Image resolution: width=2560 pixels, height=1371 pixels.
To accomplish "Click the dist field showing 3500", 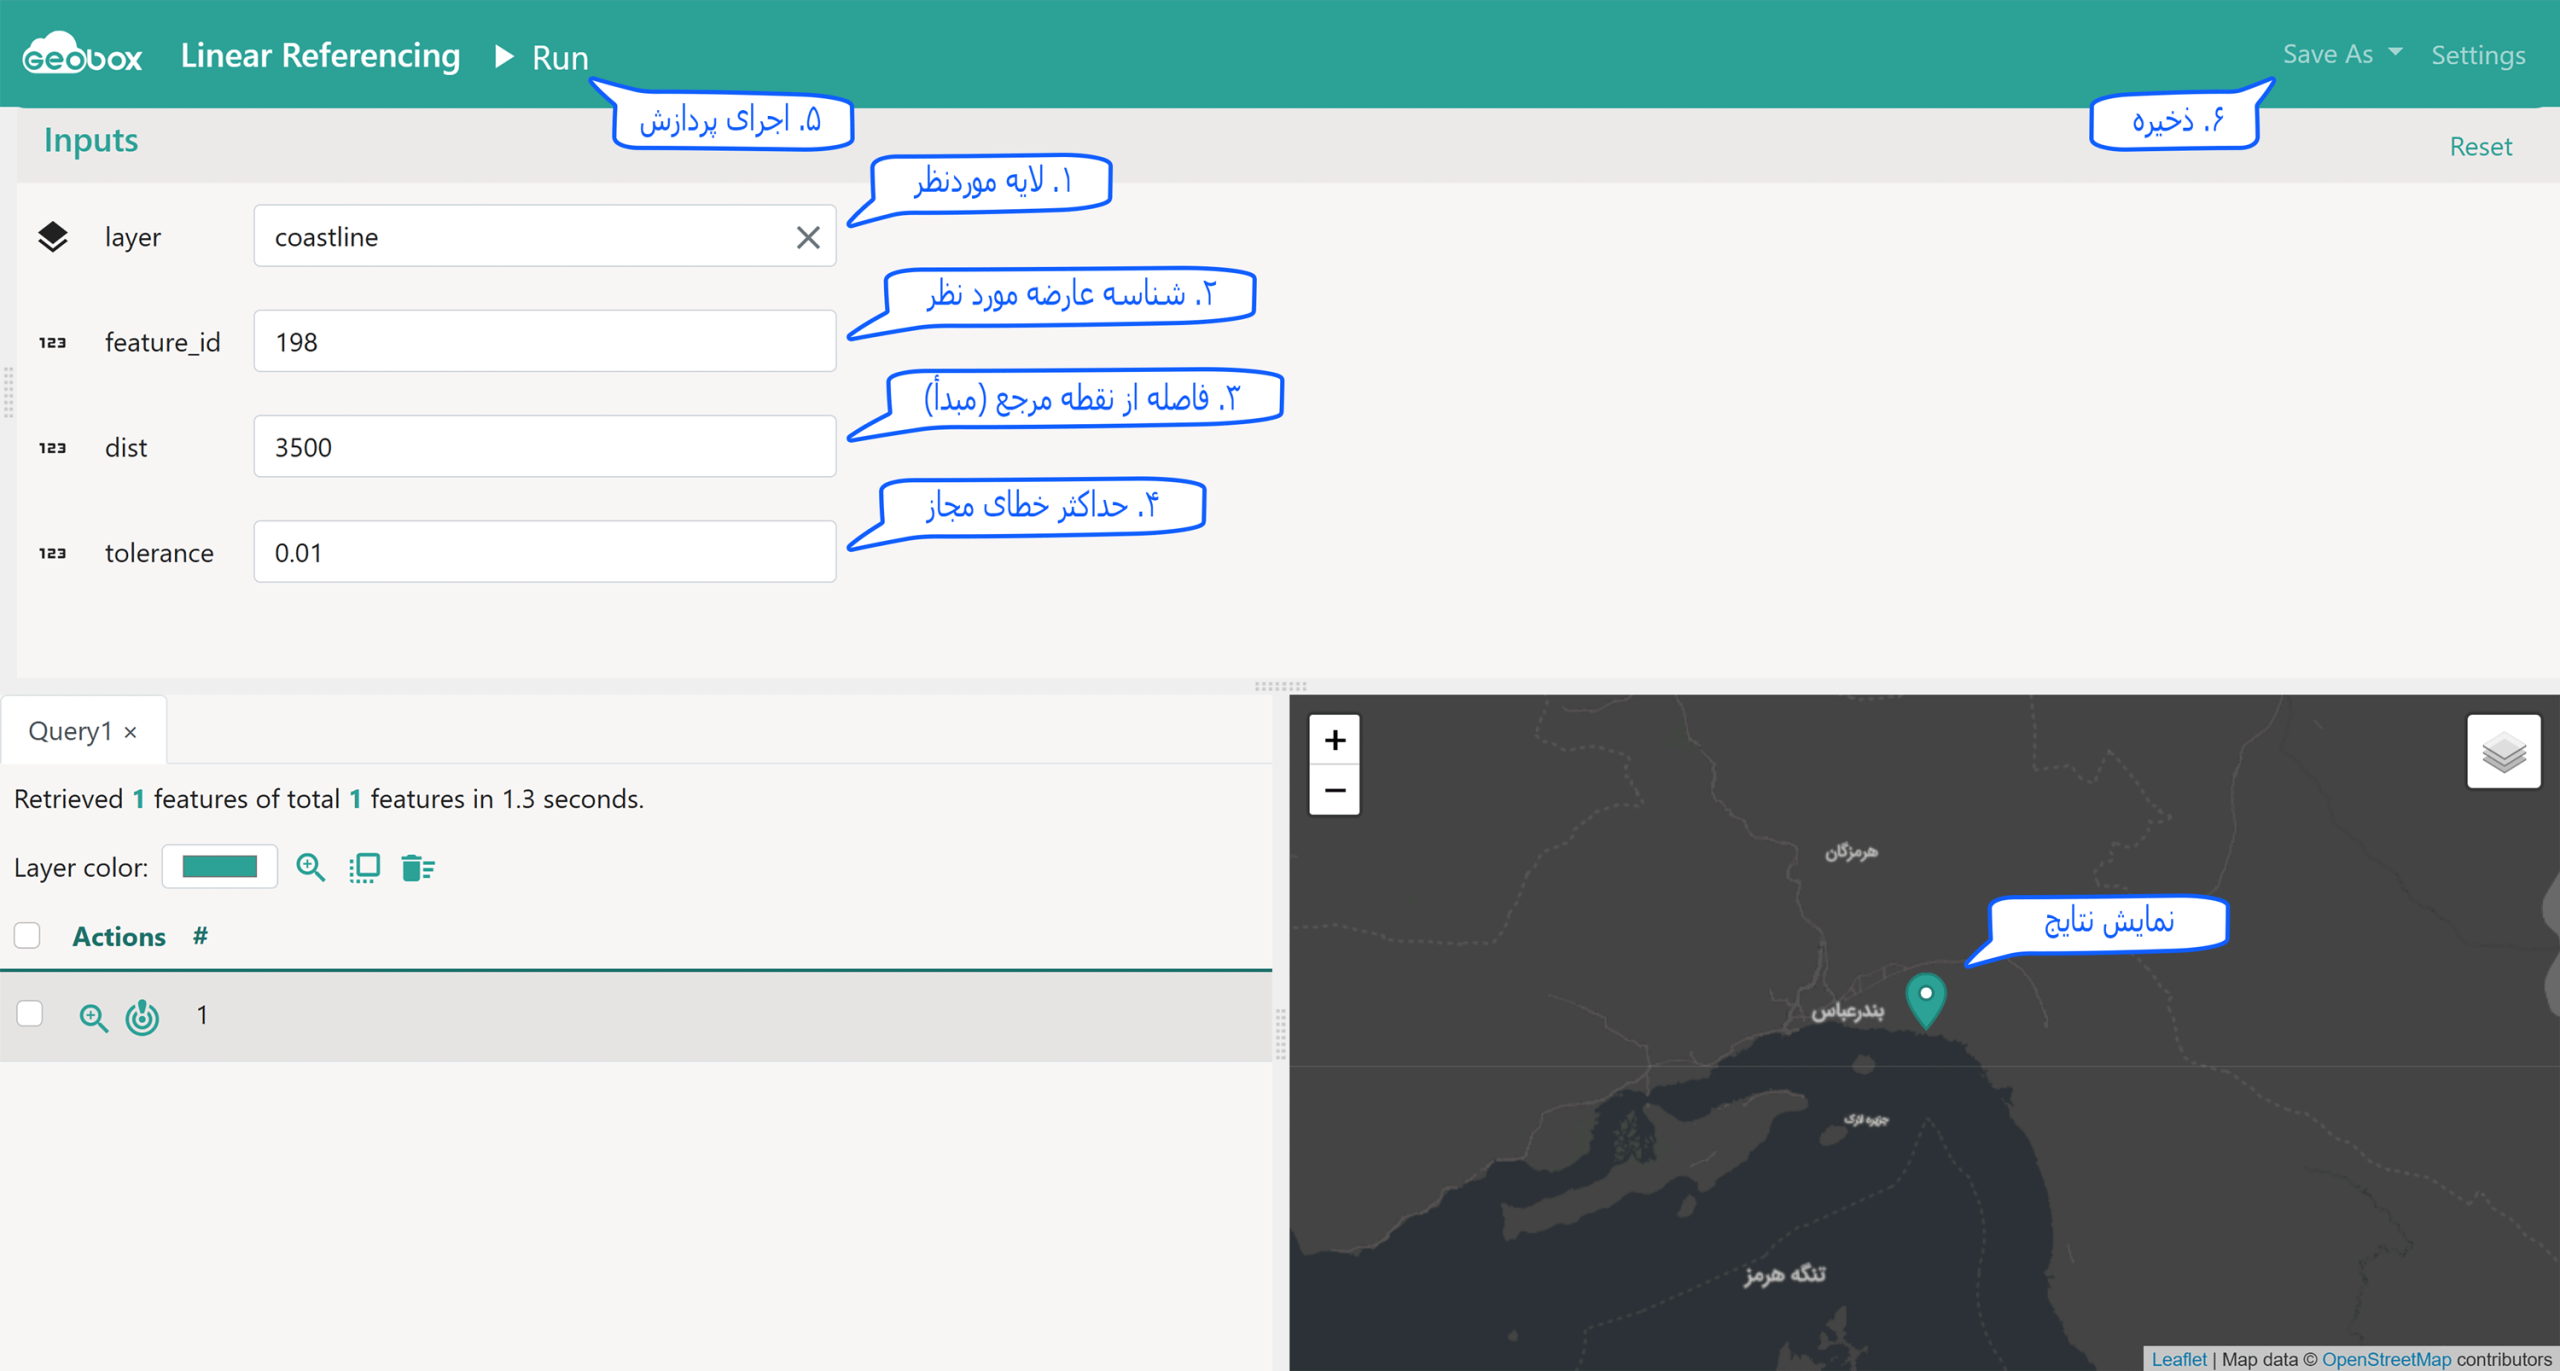I will [x=545, y=446].
